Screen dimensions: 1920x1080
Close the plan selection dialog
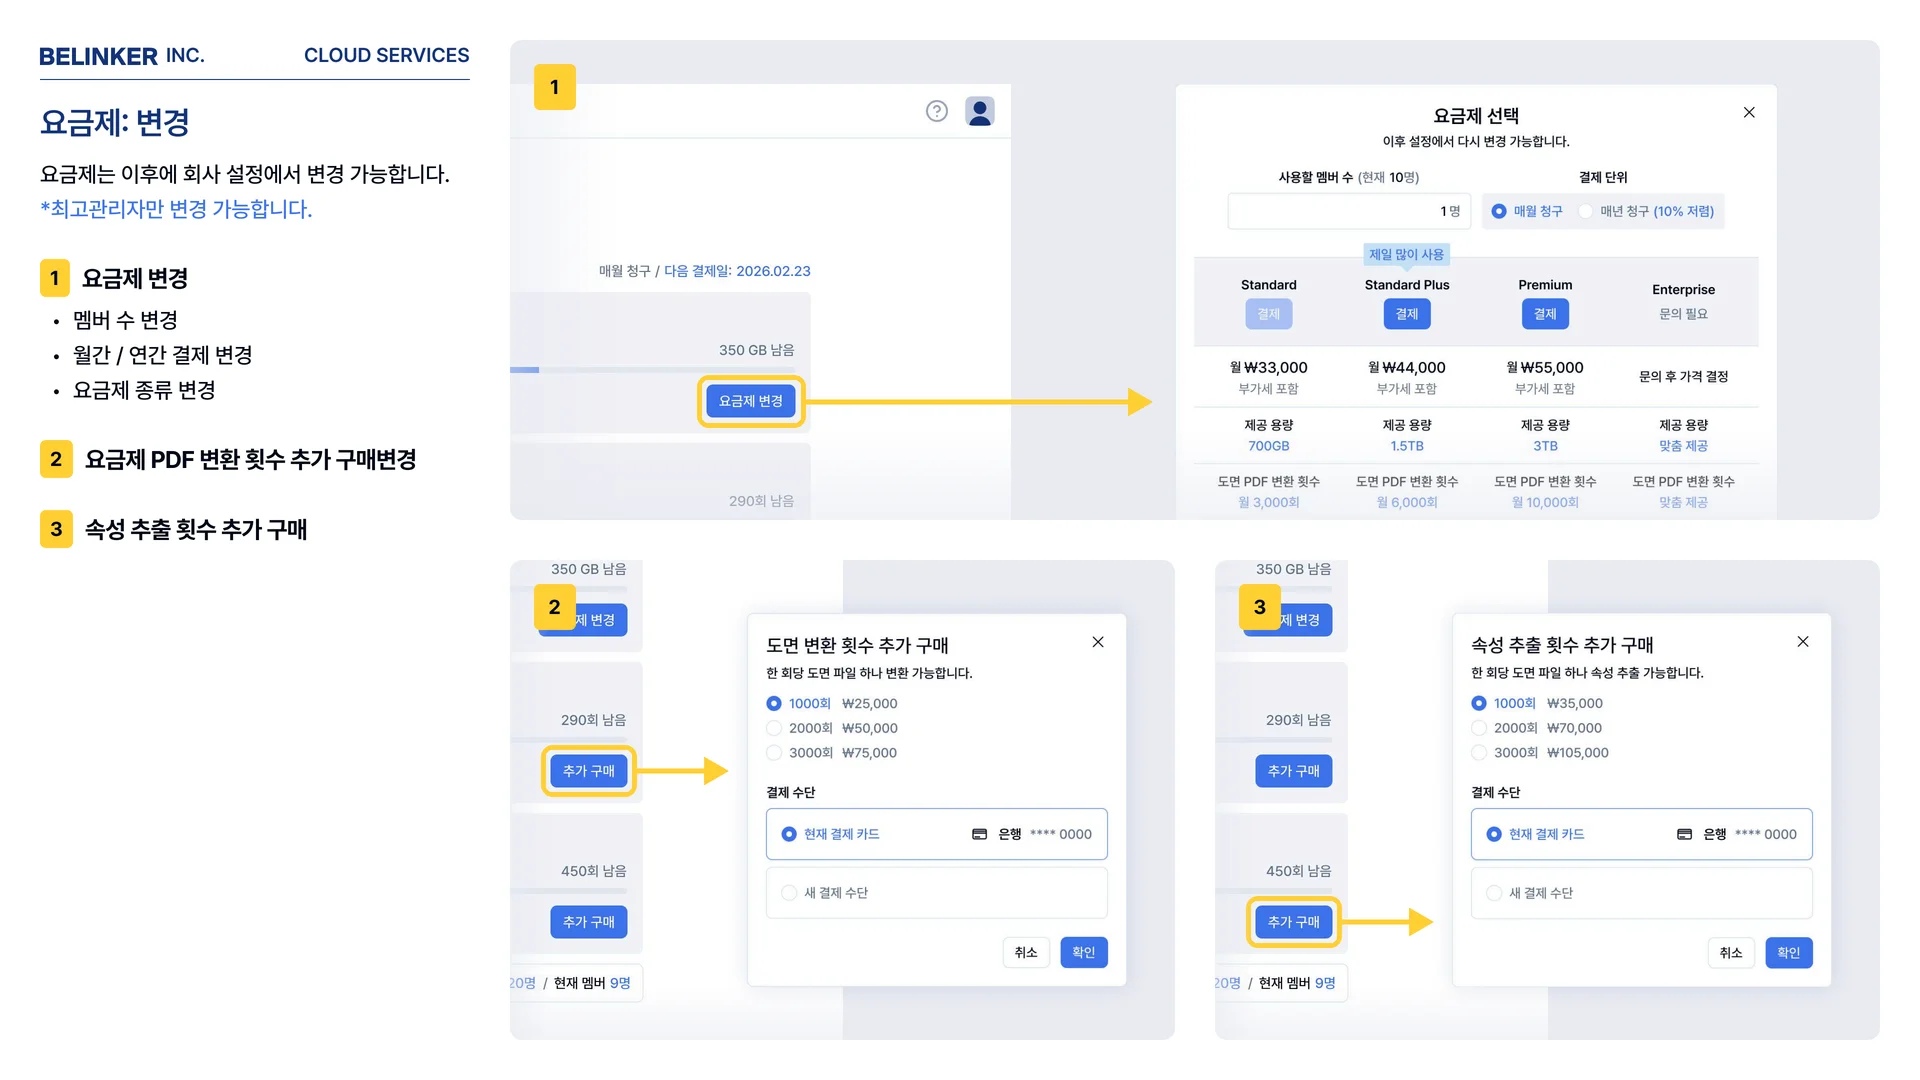pos(1749,113)
